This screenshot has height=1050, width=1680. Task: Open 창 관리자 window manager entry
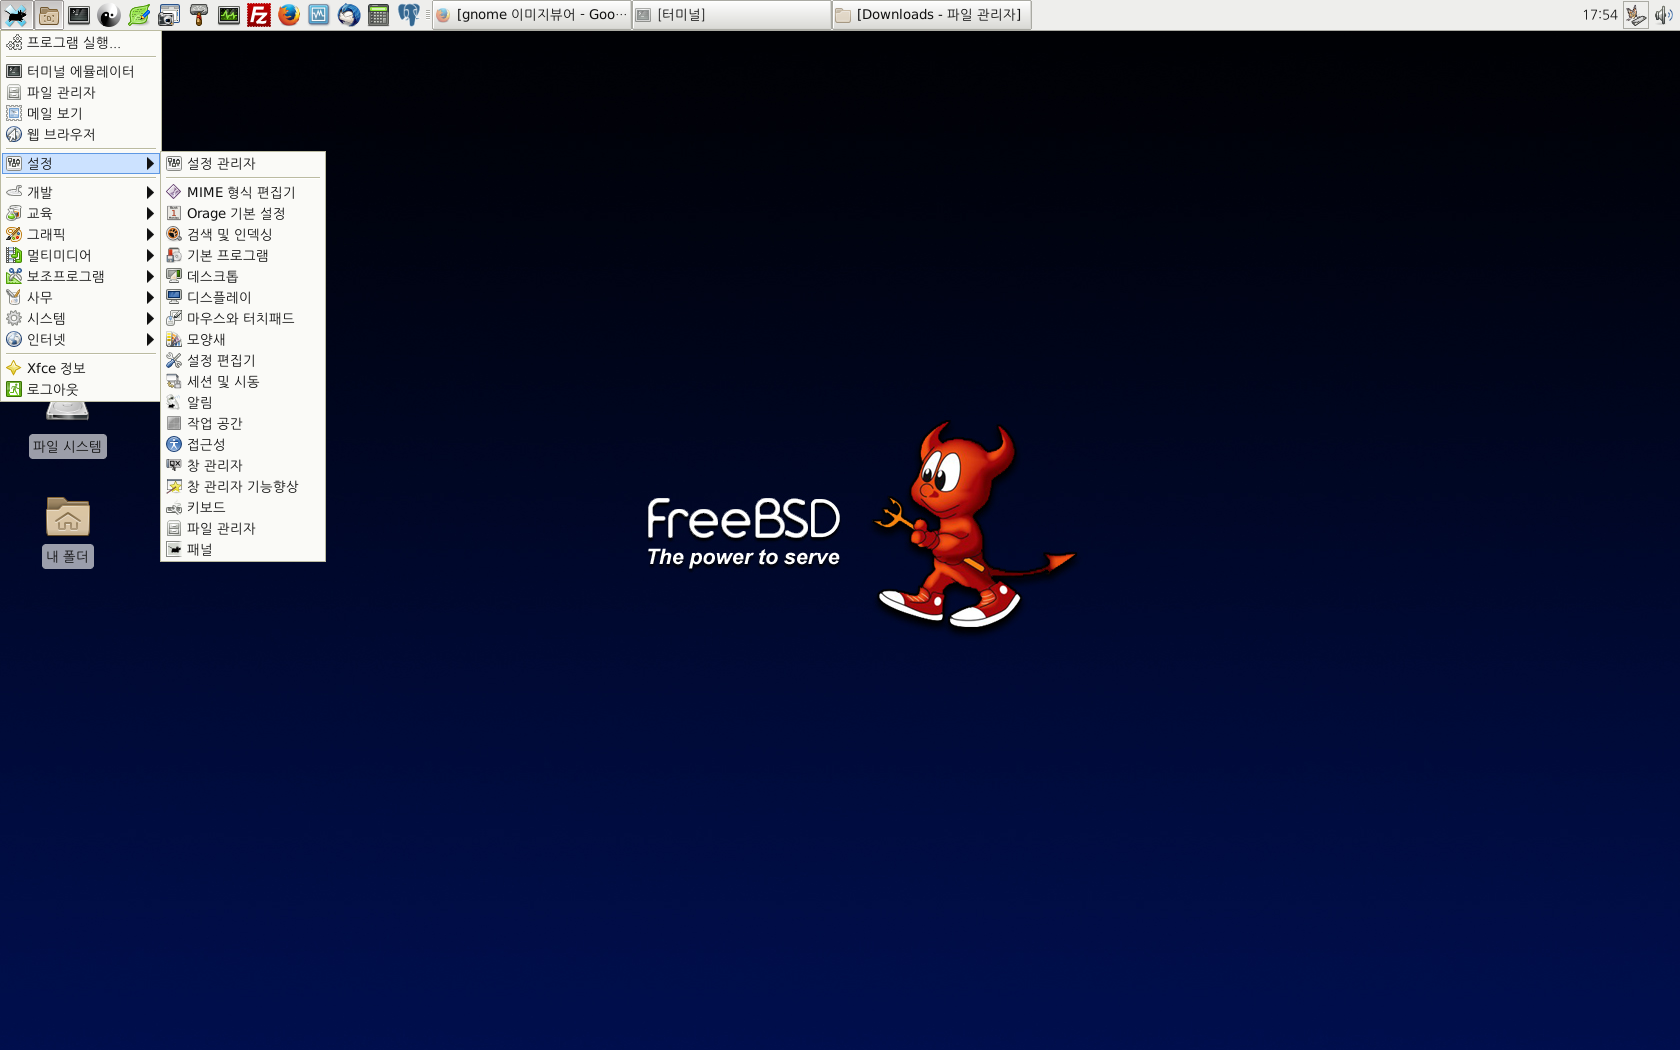[x=243, y=465]
